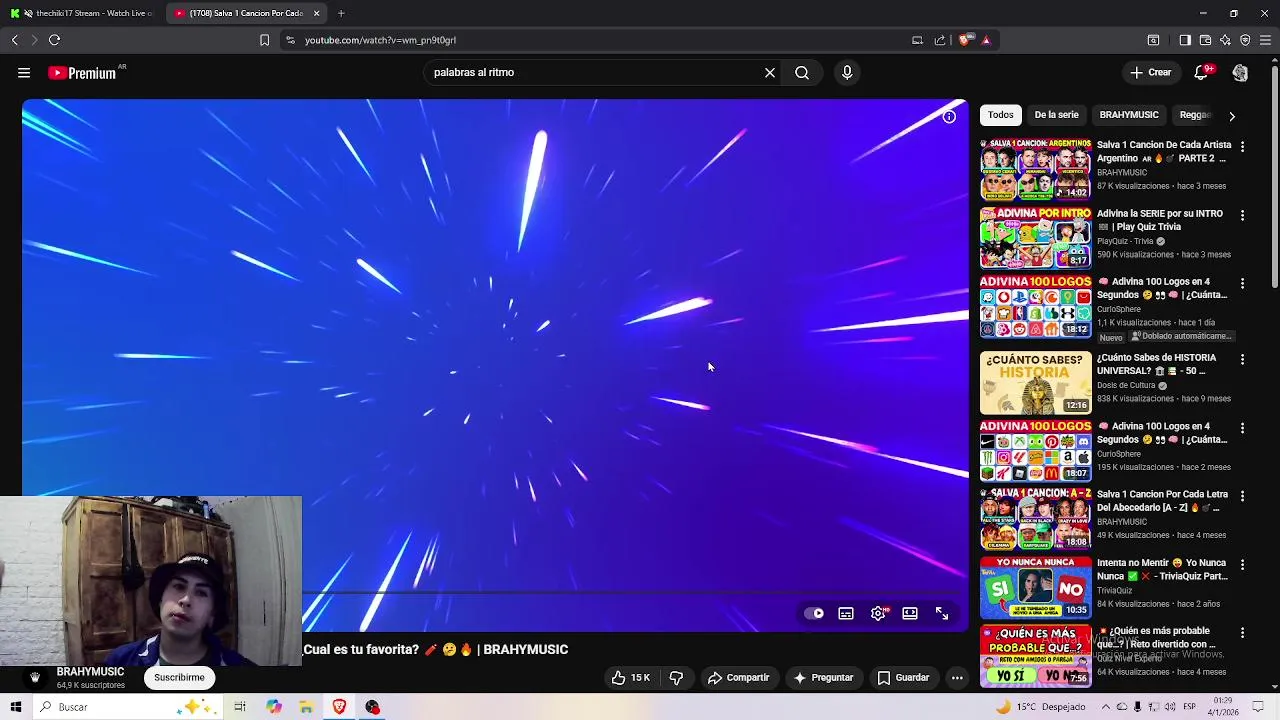Enter fullscreen in the video player
Screen dimensions: 1280x720
pos(942,613)
